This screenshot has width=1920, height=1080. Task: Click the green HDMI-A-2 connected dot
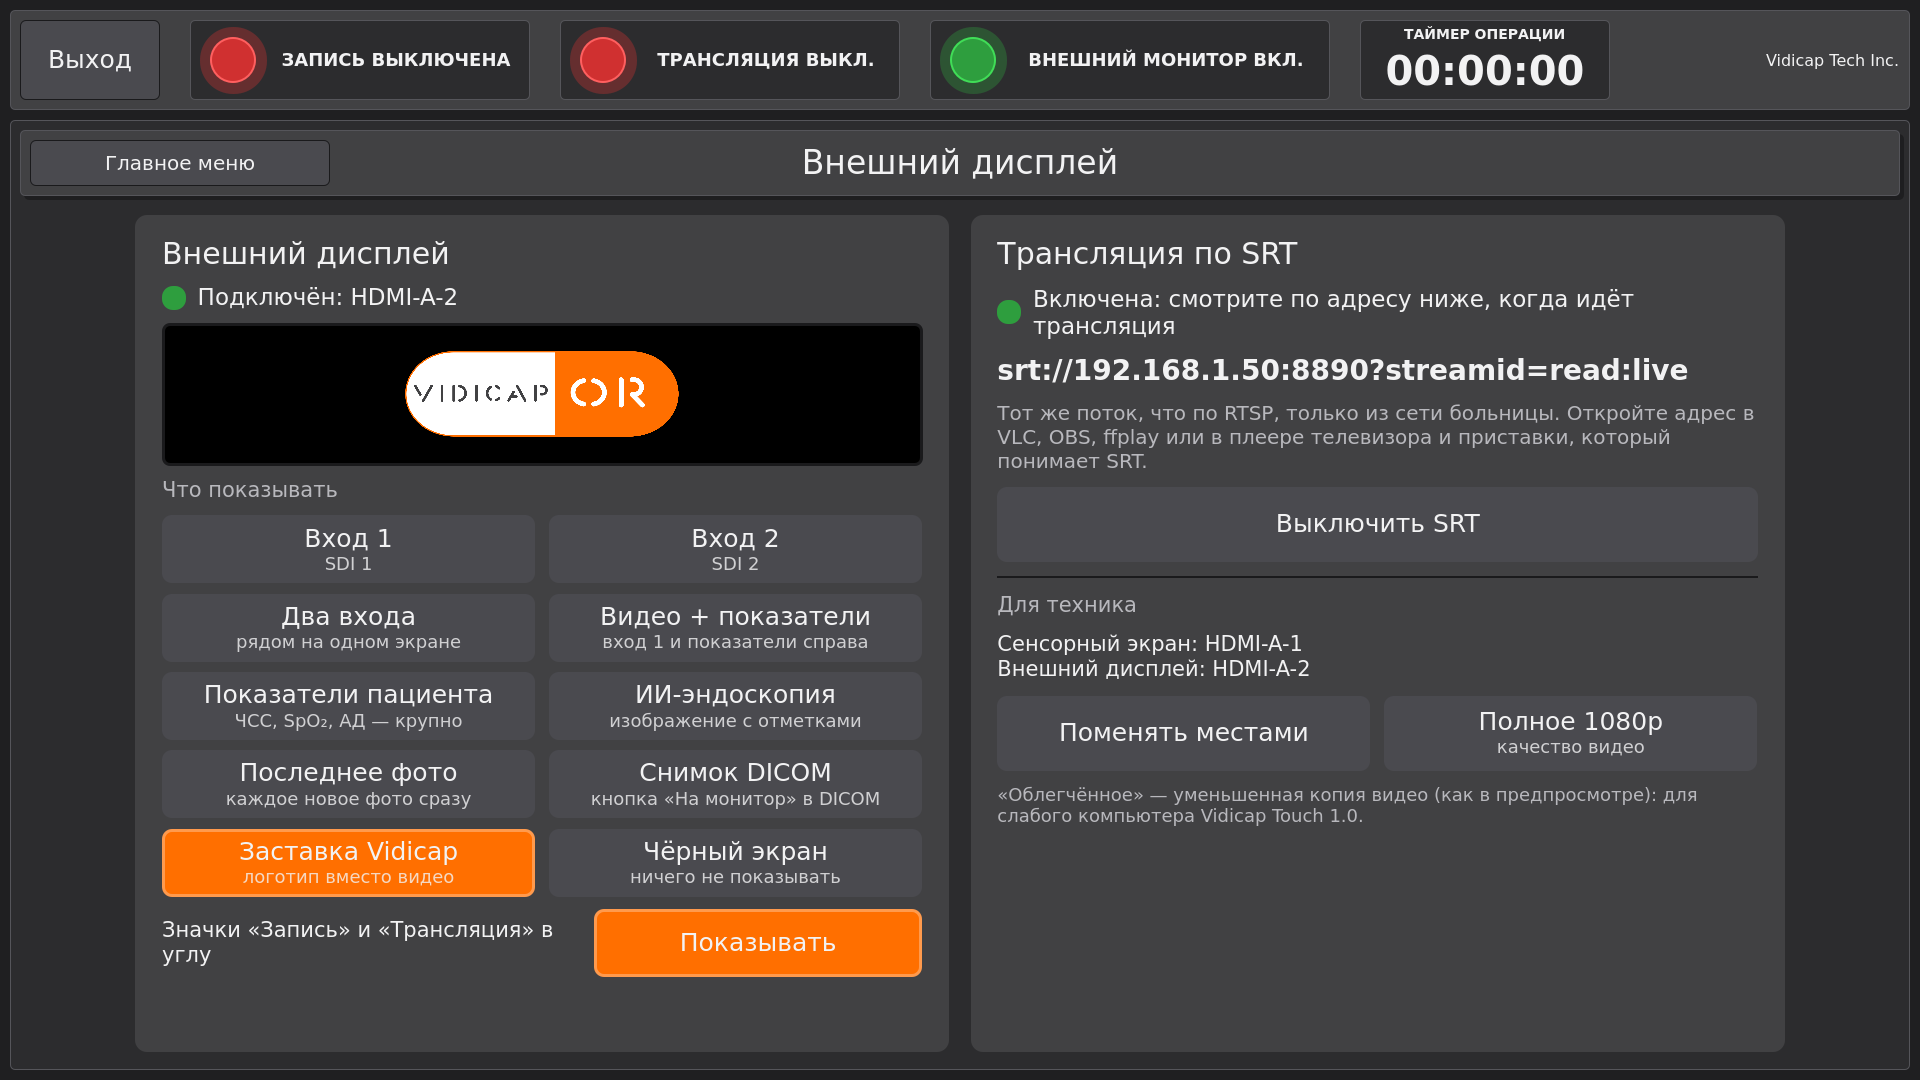(x=174, y=298)
